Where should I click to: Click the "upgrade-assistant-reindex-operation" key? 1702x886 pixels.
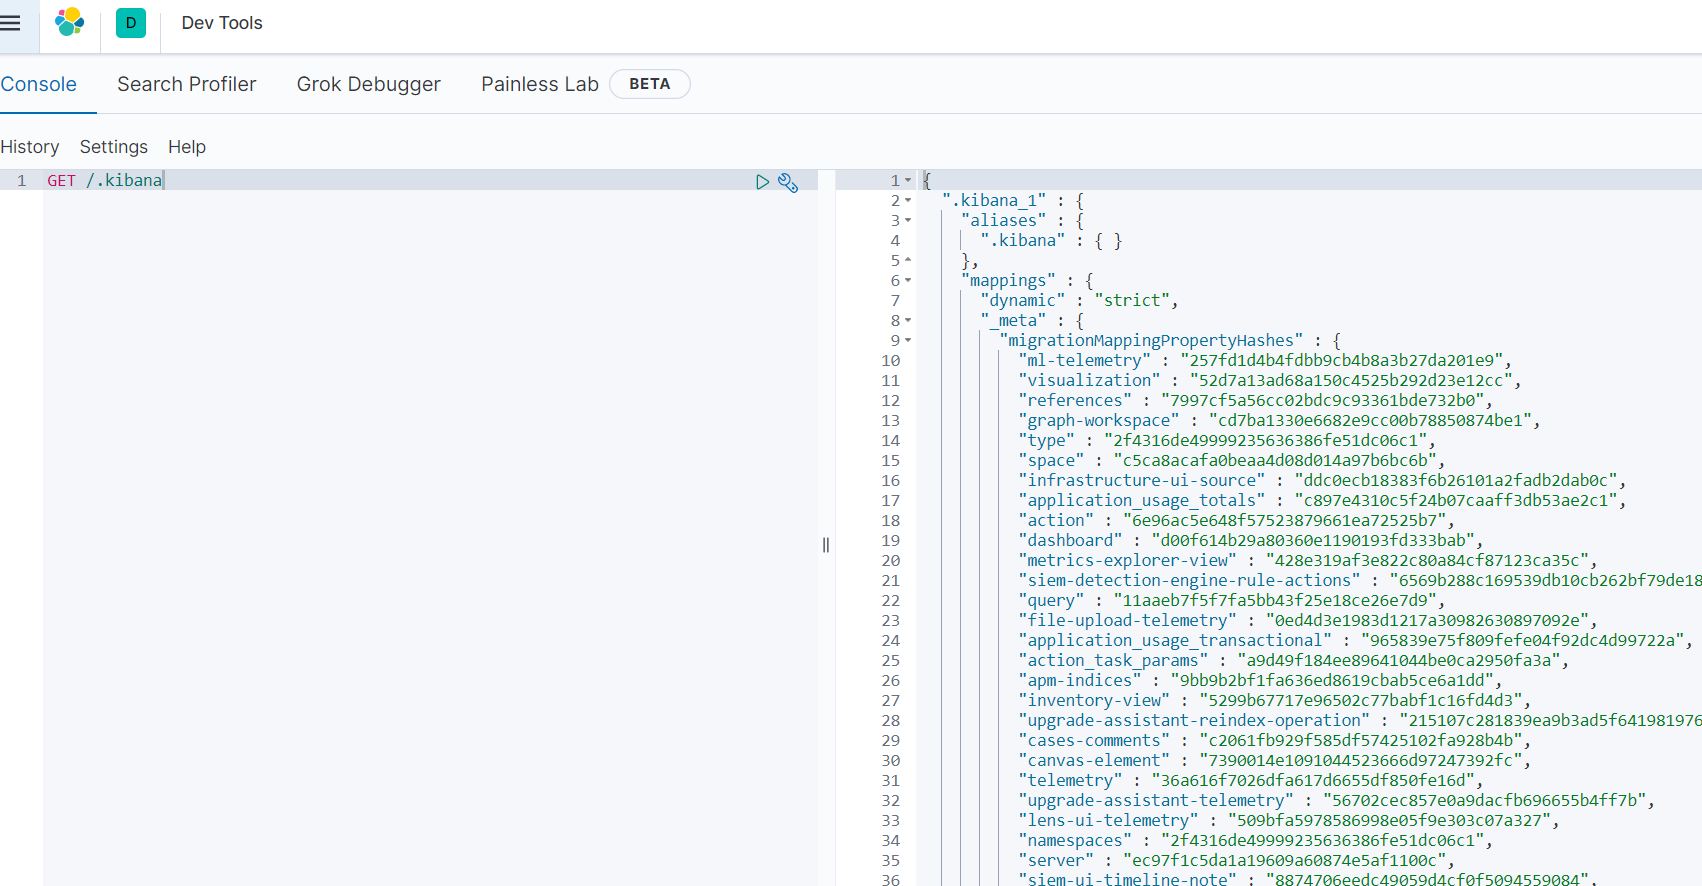click(1194, 720)
